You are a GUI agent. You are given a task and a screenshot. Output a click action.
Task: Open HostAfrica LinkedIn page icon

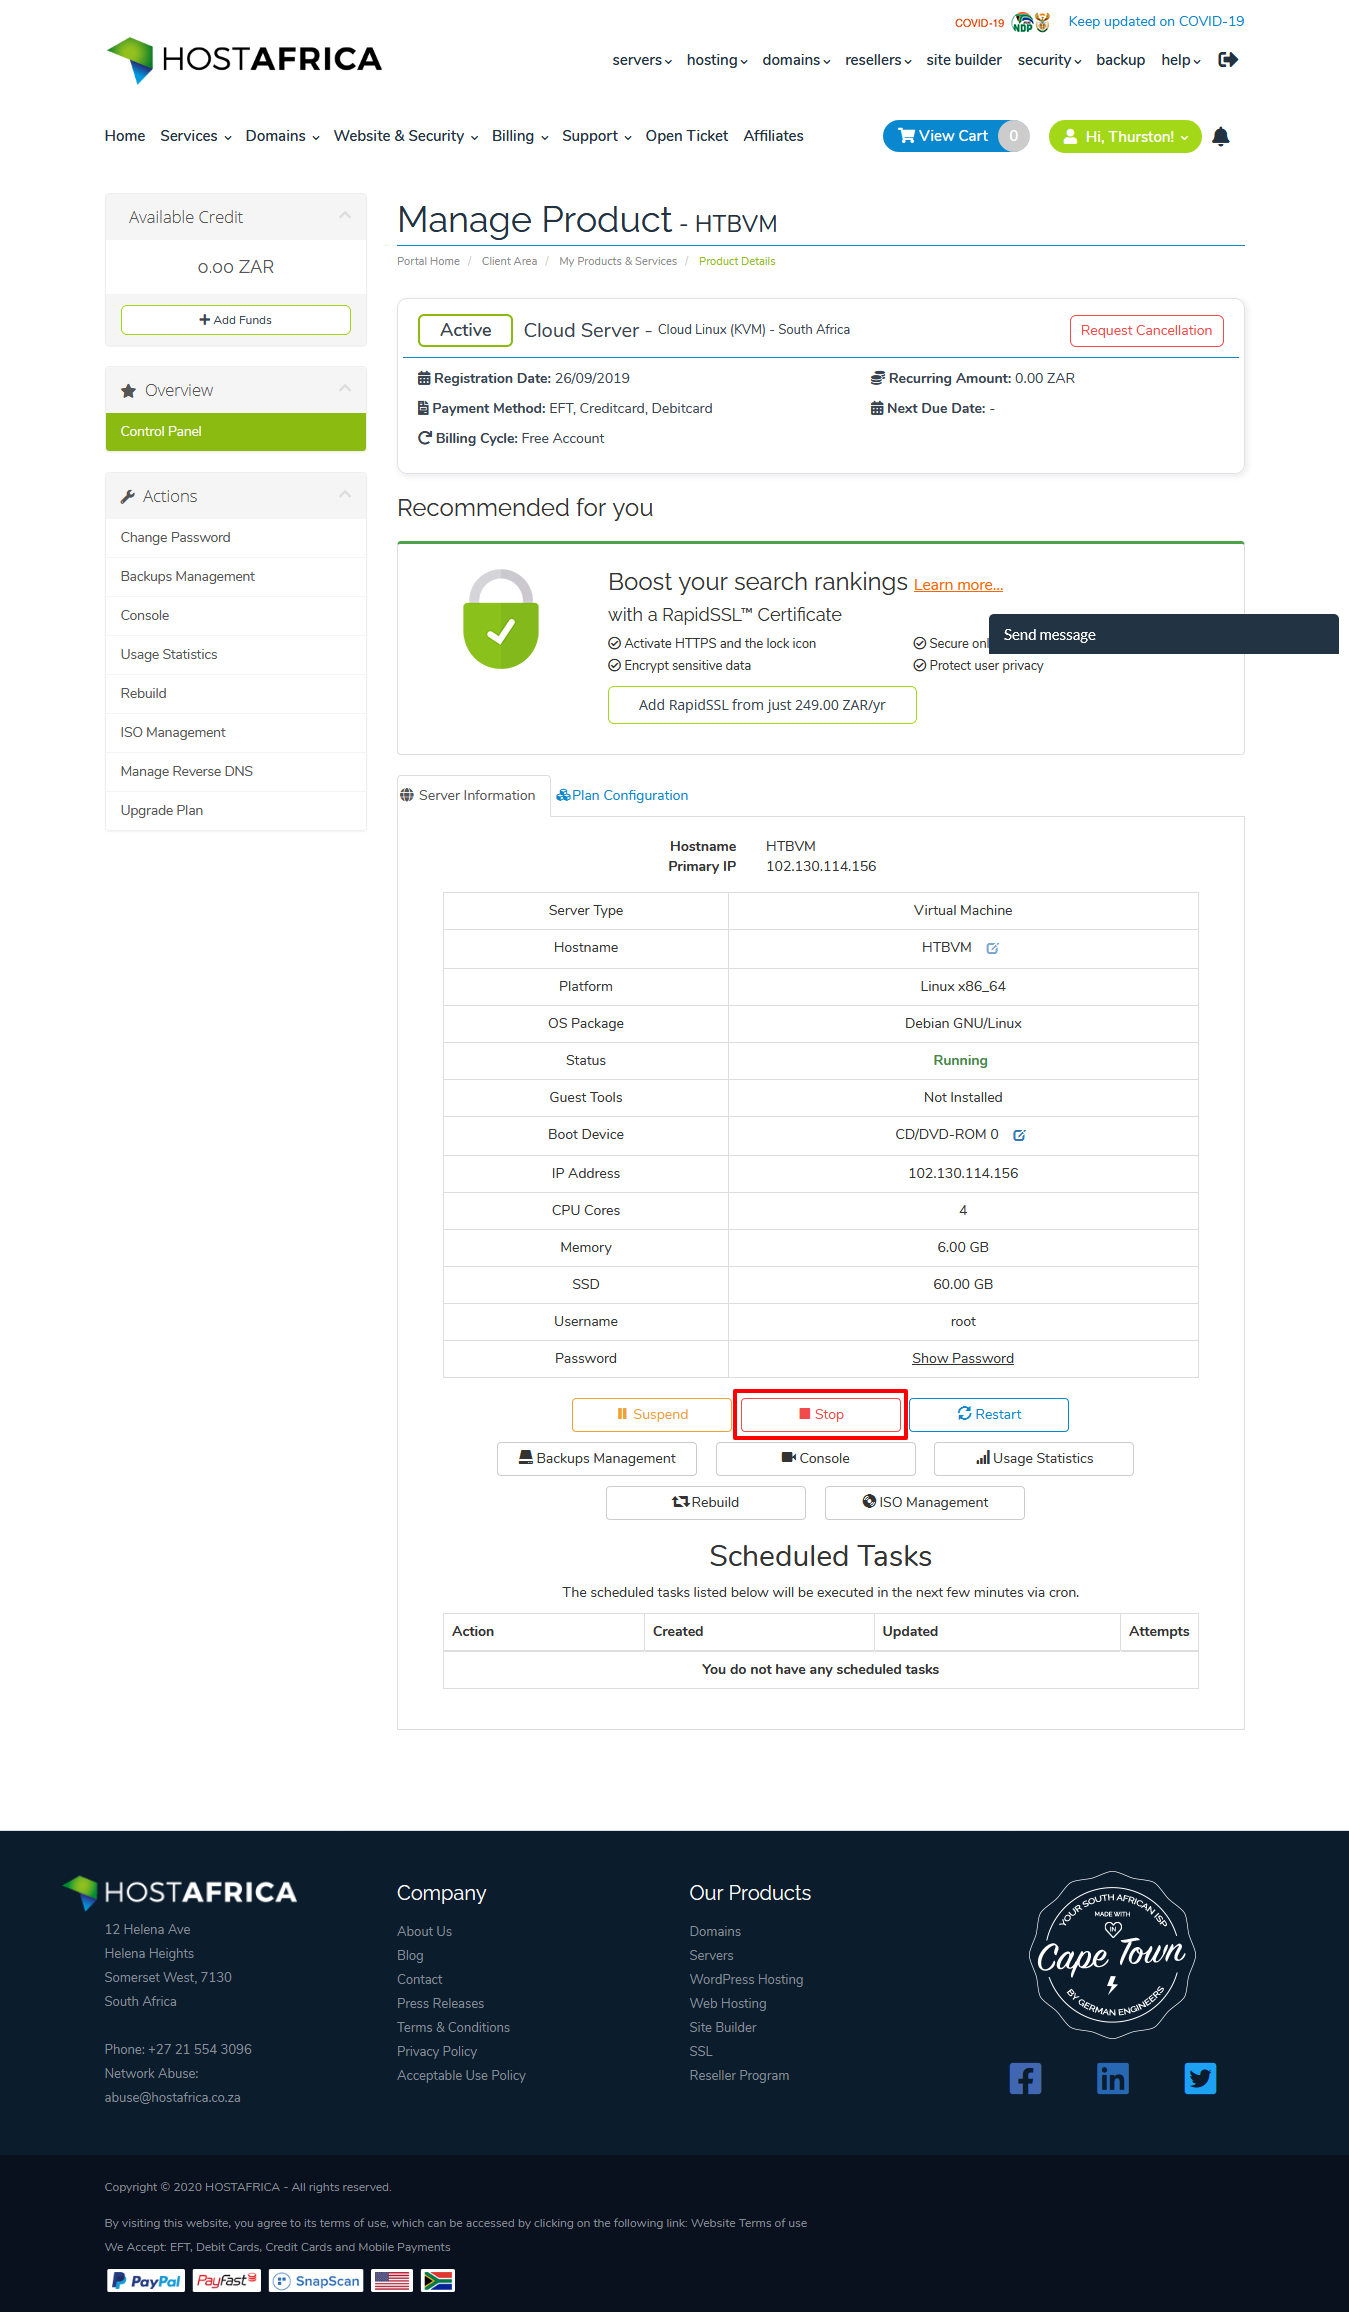[x=1112, y=2079]
